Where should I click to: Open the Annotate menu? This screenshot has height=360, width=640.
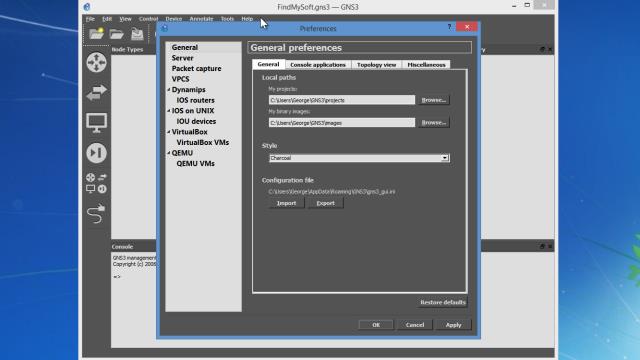pyautogui.click(x=201, y=19)
